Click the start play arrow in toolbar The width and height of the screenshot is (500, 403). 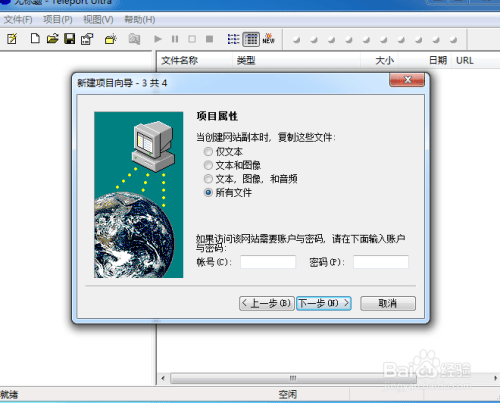pos(158,39)
